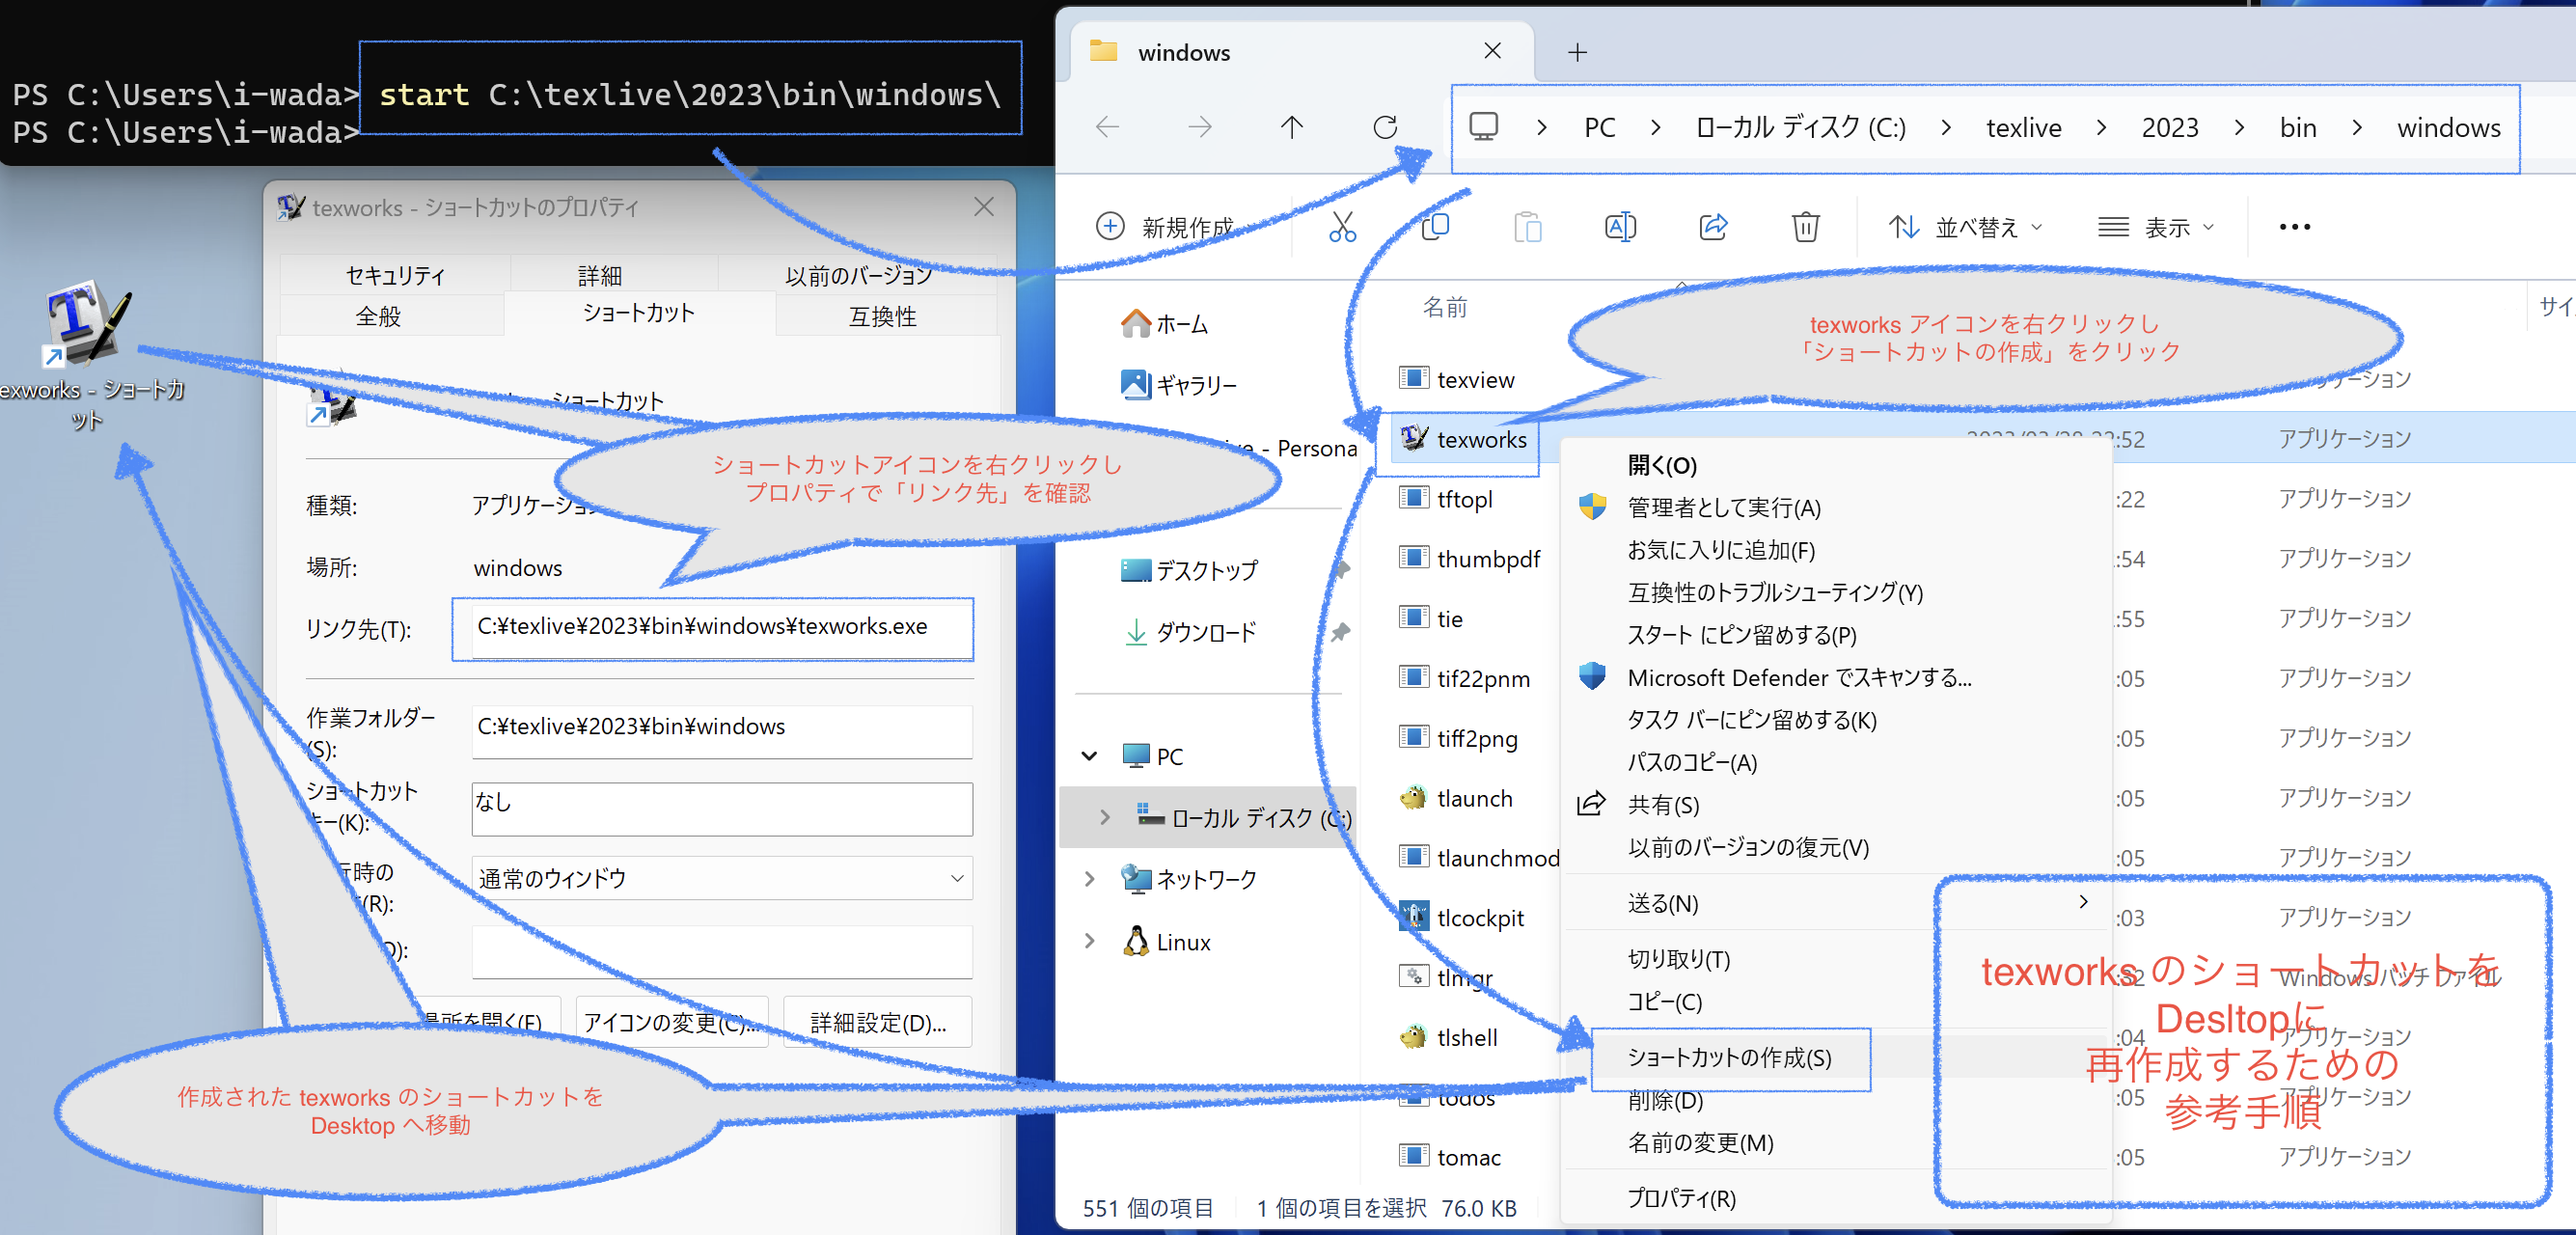Copy the selected item using the copy icon
This screenshot has width=2576, height=1235.
click(1434, 226)
